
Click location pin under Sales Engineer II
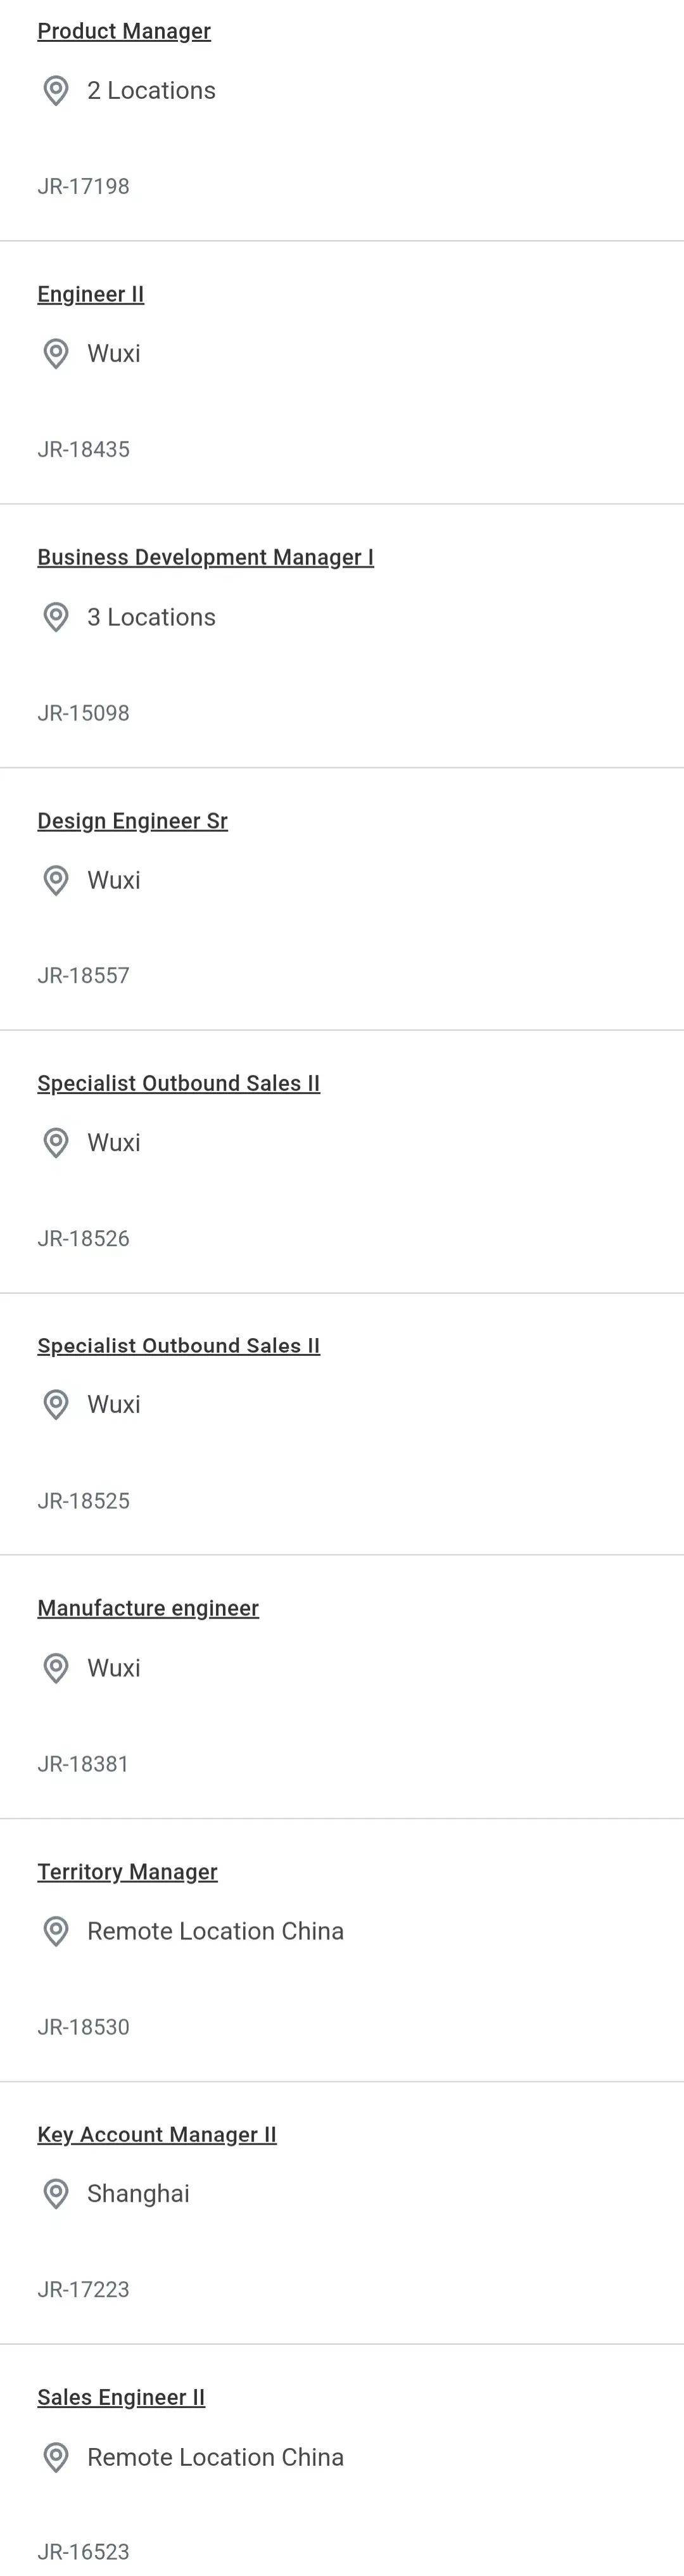click(56, 2457)
